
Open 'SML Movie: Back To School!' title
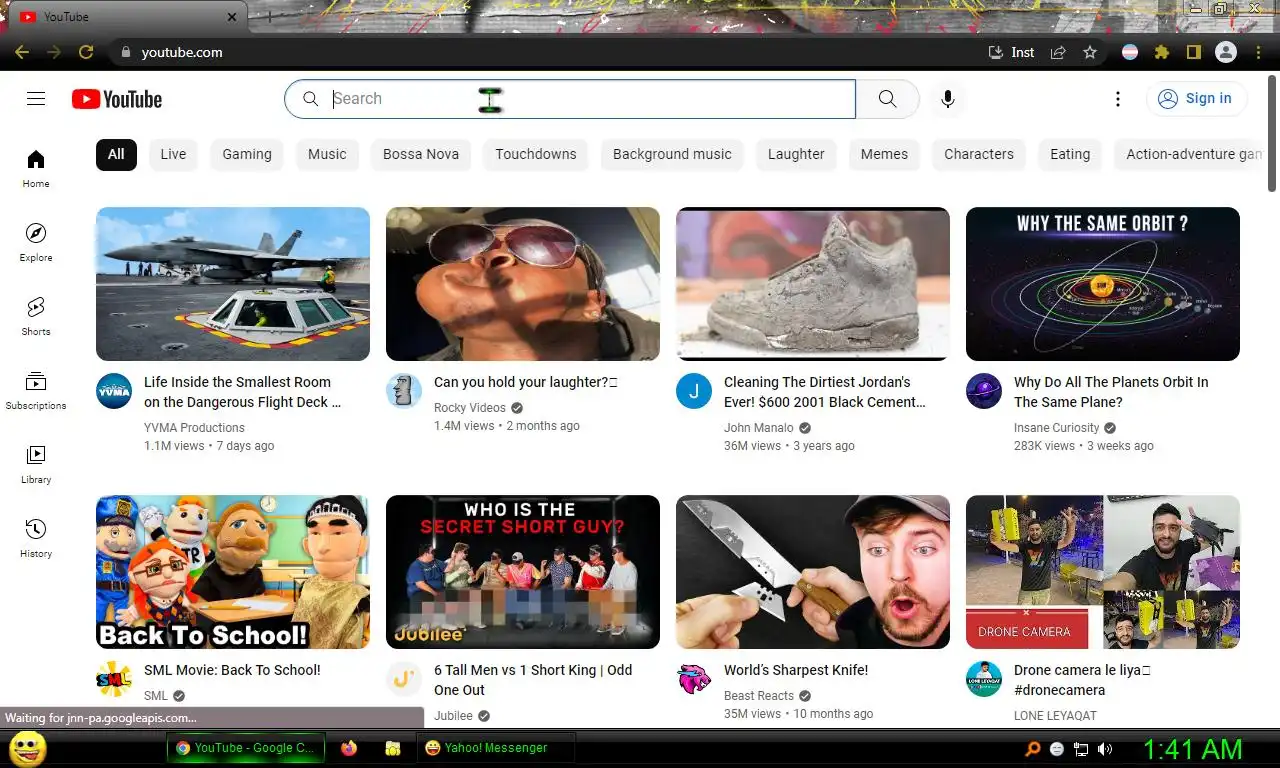pos(232,670)
